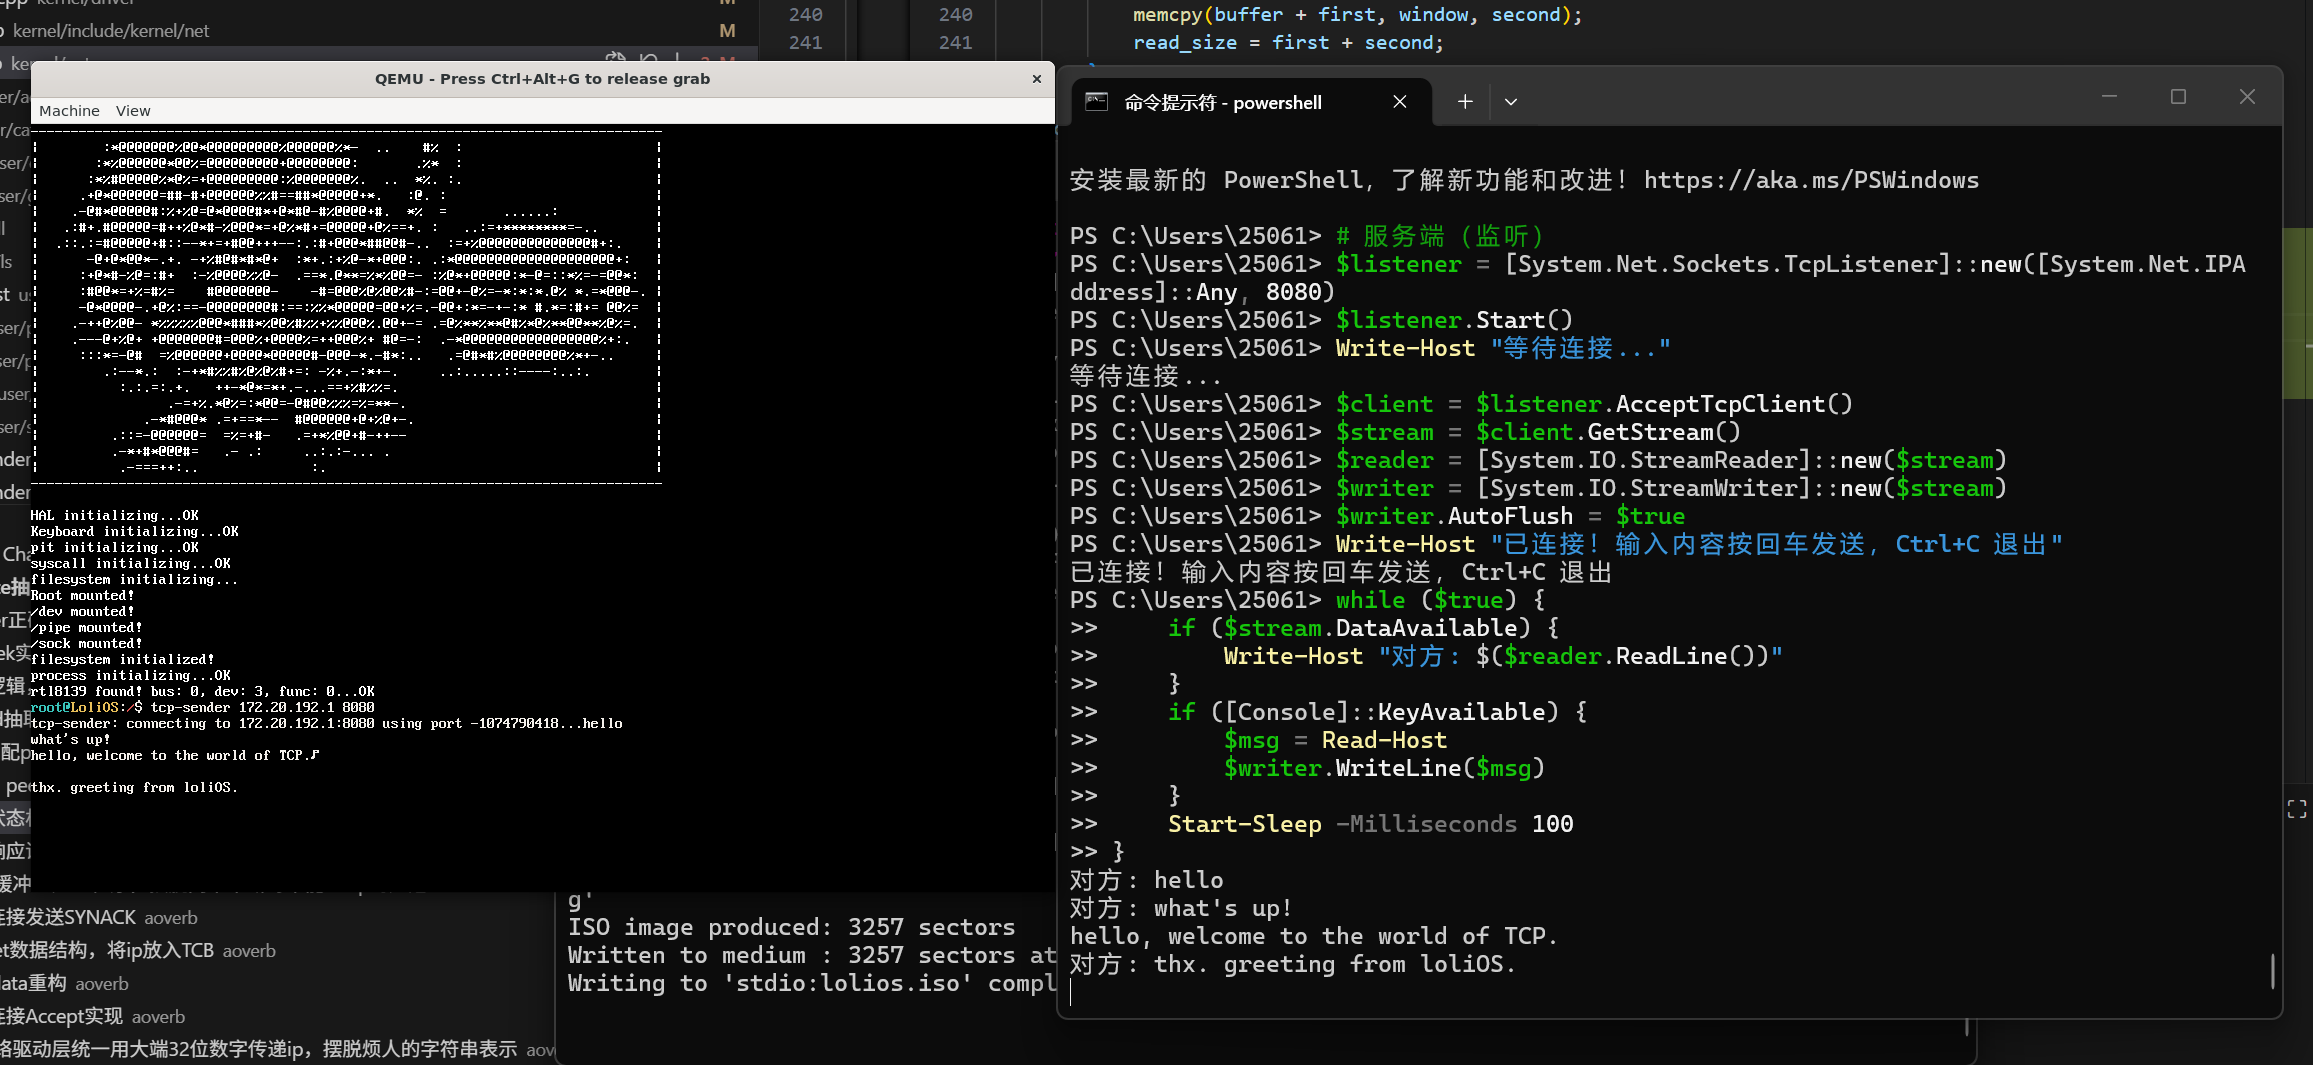Open the '连接Accept实现' commit entry
Image resolution: width=2313 pixels, height=1065 pixels.
(64, 1016)
